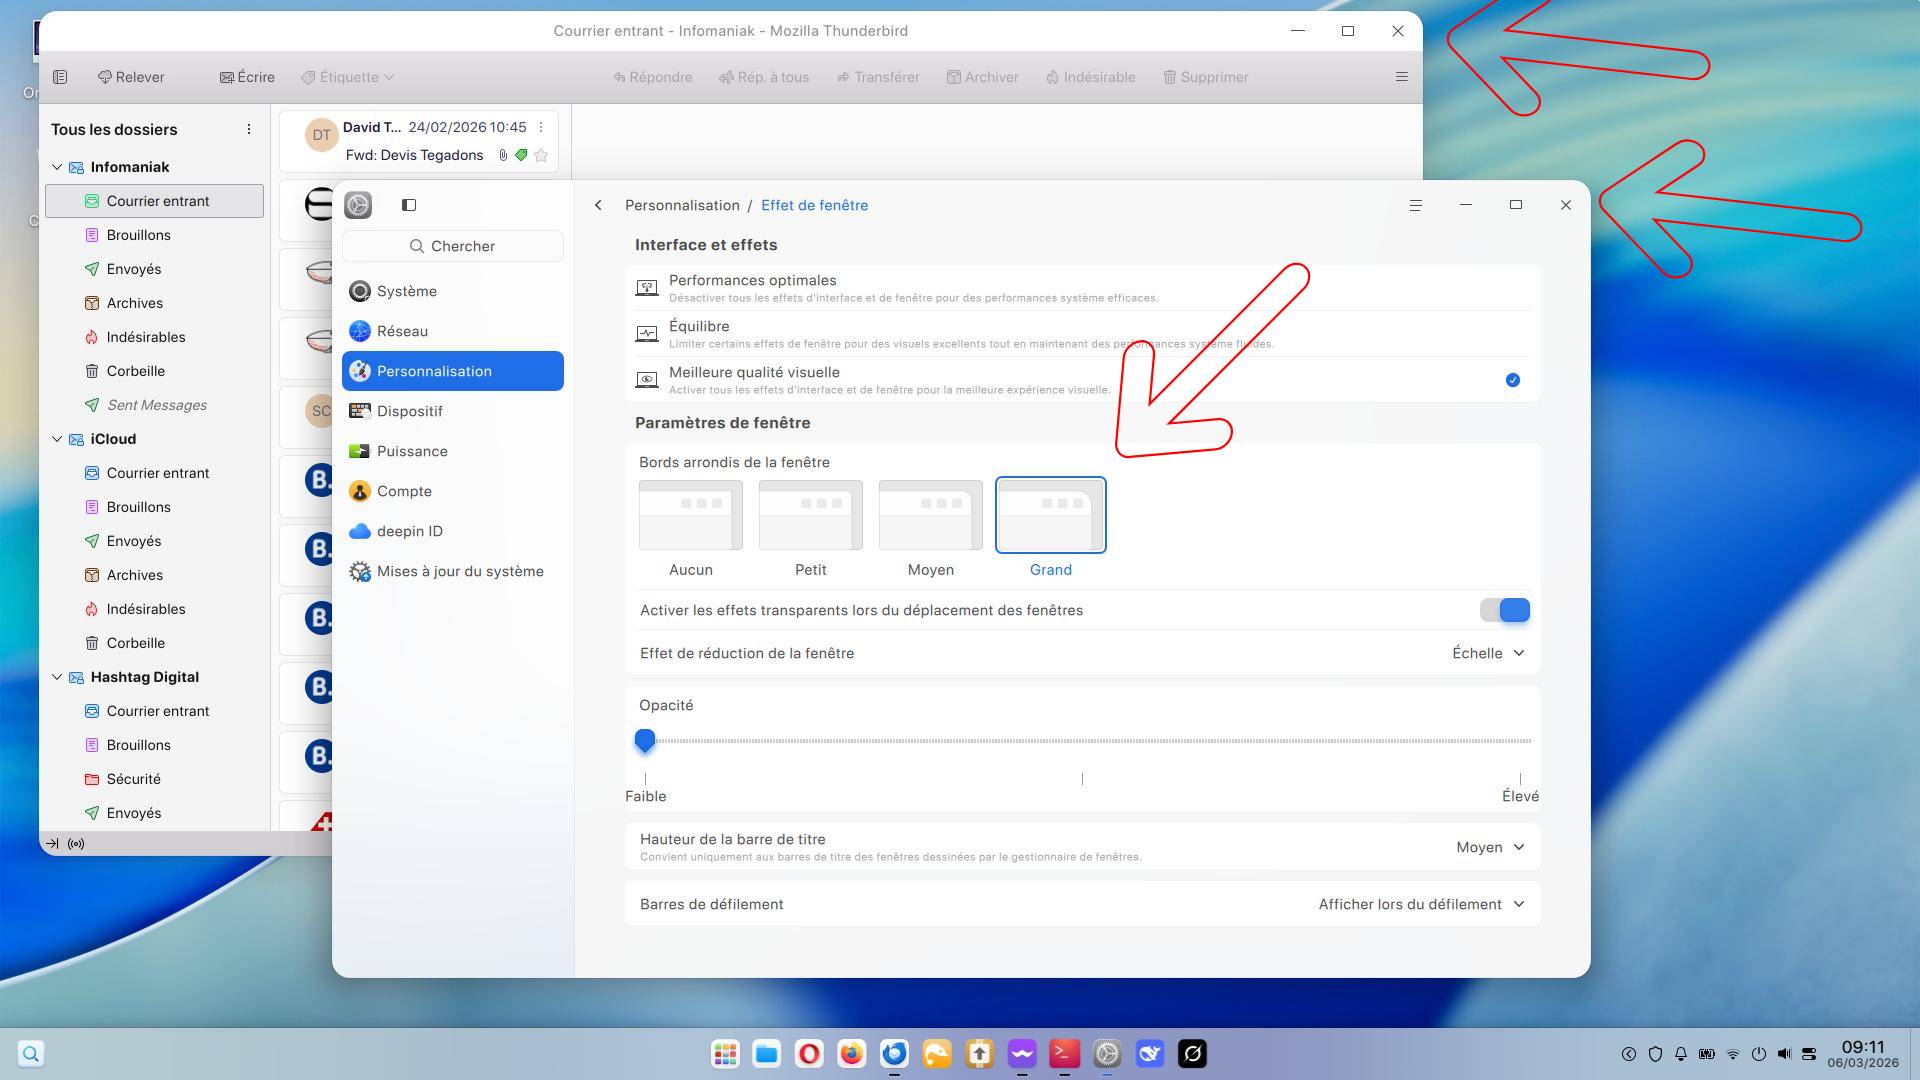
Task: Select Mises à jour du système category
Action: 460,571
